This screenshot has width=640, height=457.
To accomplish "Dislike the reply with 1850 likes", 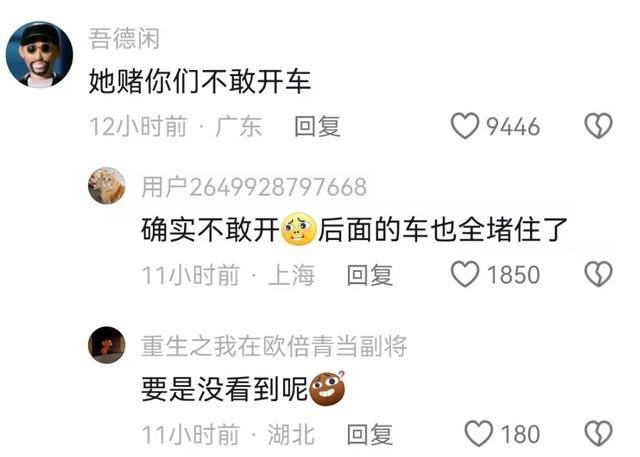I will coord(598,274).
